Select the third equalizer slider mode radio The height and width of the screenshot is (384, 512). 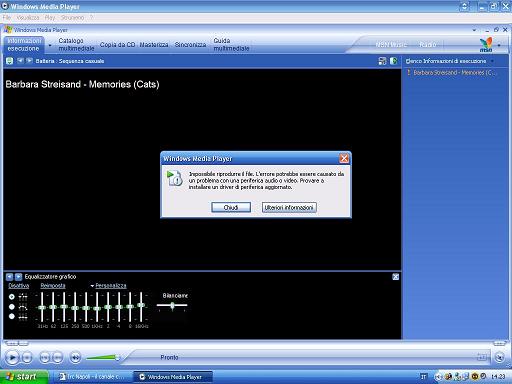[12, 316]
